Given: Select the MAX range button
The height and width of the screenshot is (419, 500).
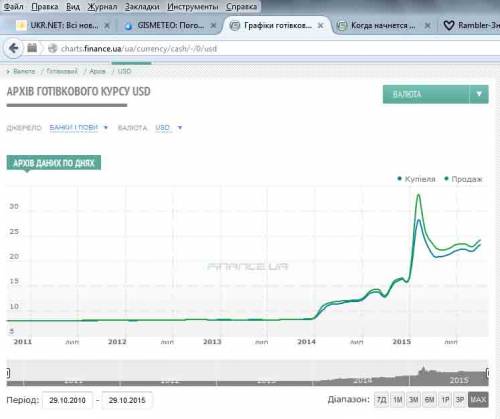Looking at the screenshot, I should click(478, 400).
